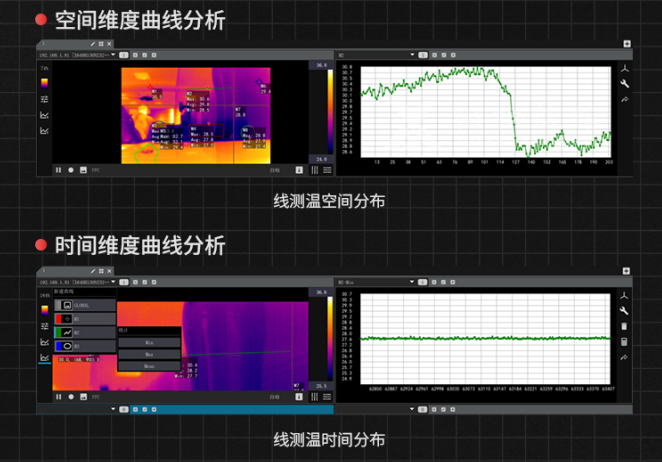This screenshot has width=662, height=462.
Task: Delete the curve with the first trash icon beside time chart
Action: click(x=624, y=326)
